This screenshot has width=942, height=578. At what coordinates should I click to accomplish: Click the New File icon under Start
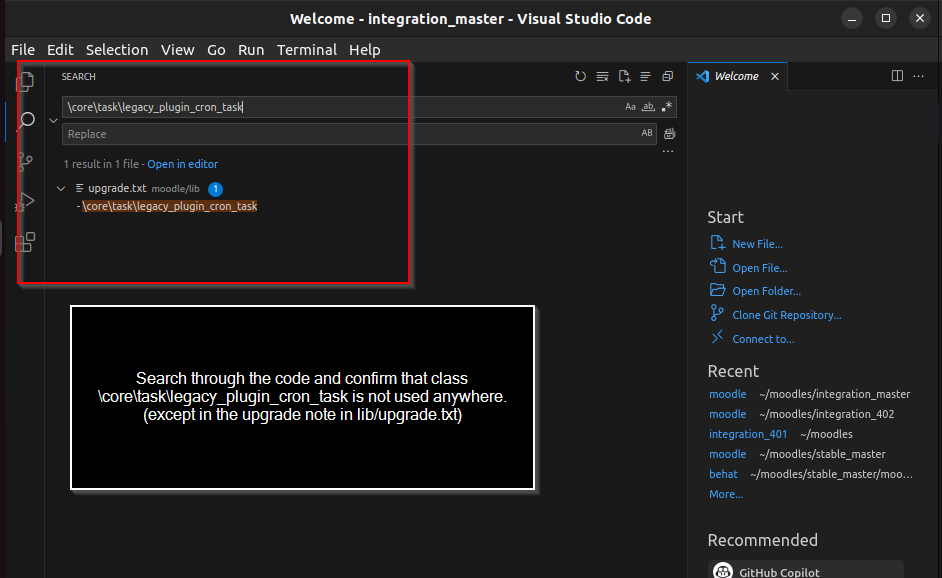point(717,243)
